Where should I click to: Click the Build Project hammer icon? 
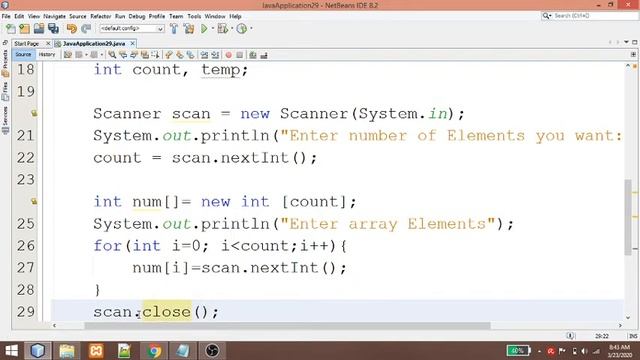174,29
